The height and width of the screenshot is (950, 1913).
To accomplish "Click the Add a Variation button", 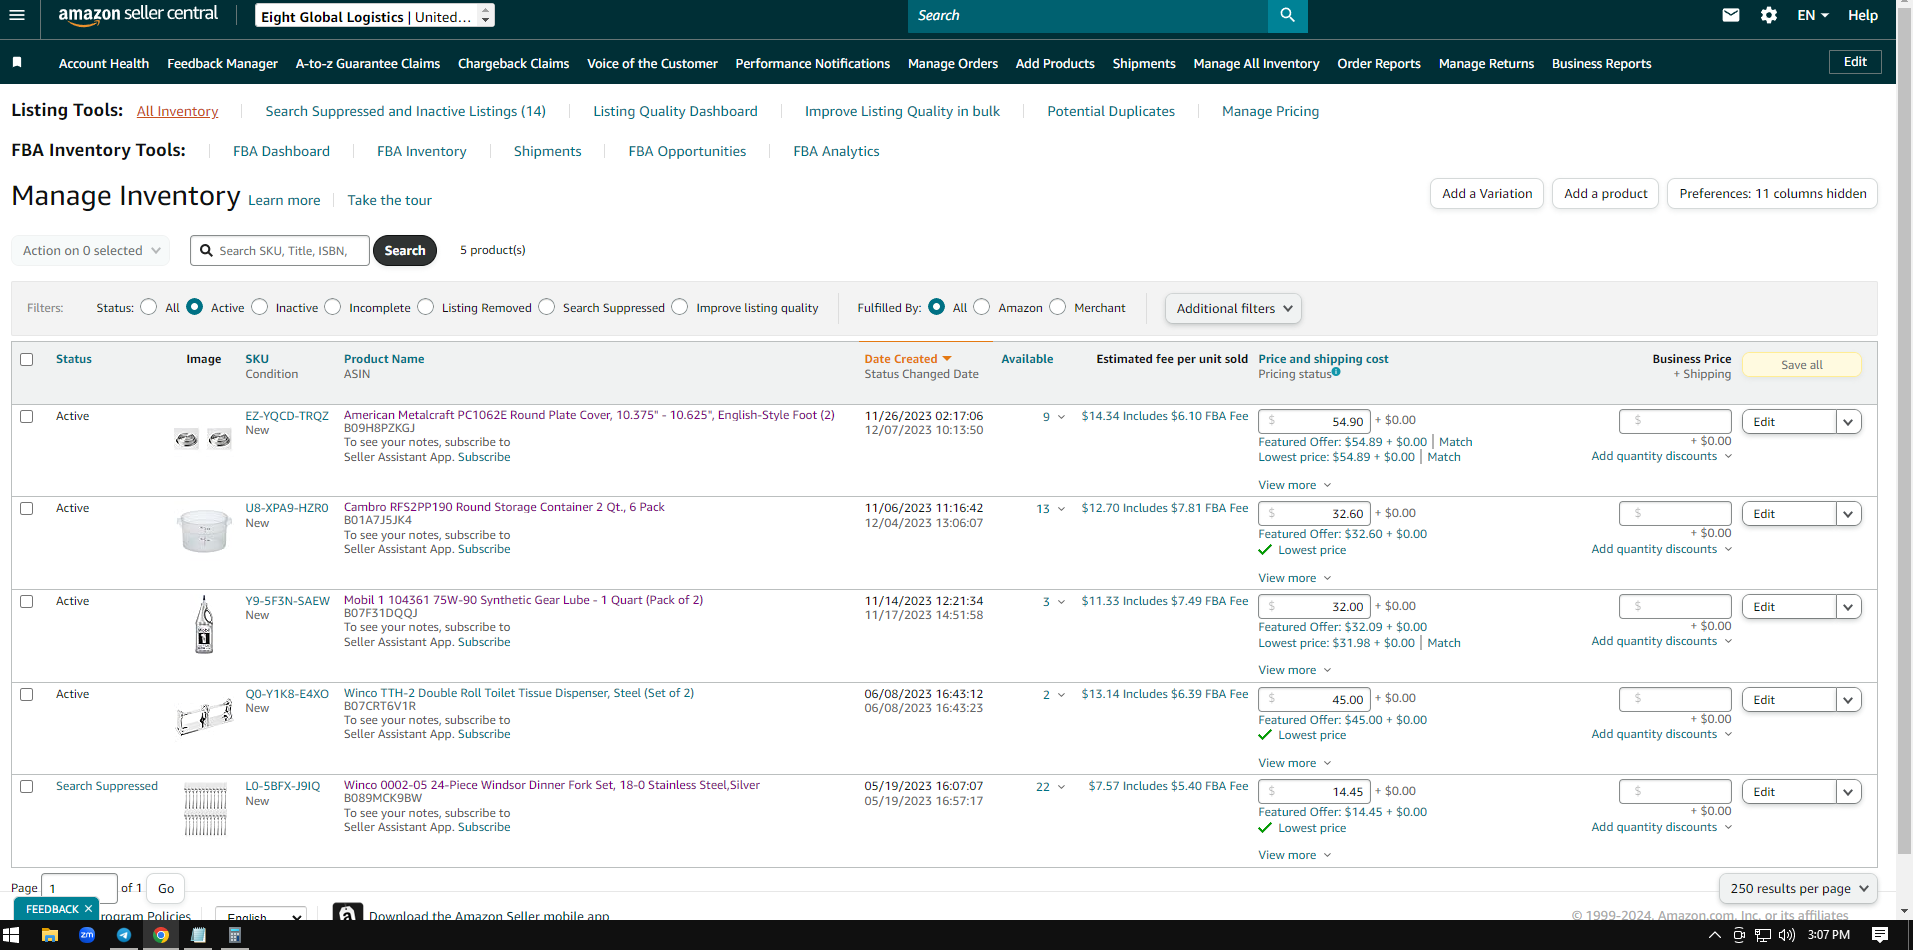I will click(1487, 193).
